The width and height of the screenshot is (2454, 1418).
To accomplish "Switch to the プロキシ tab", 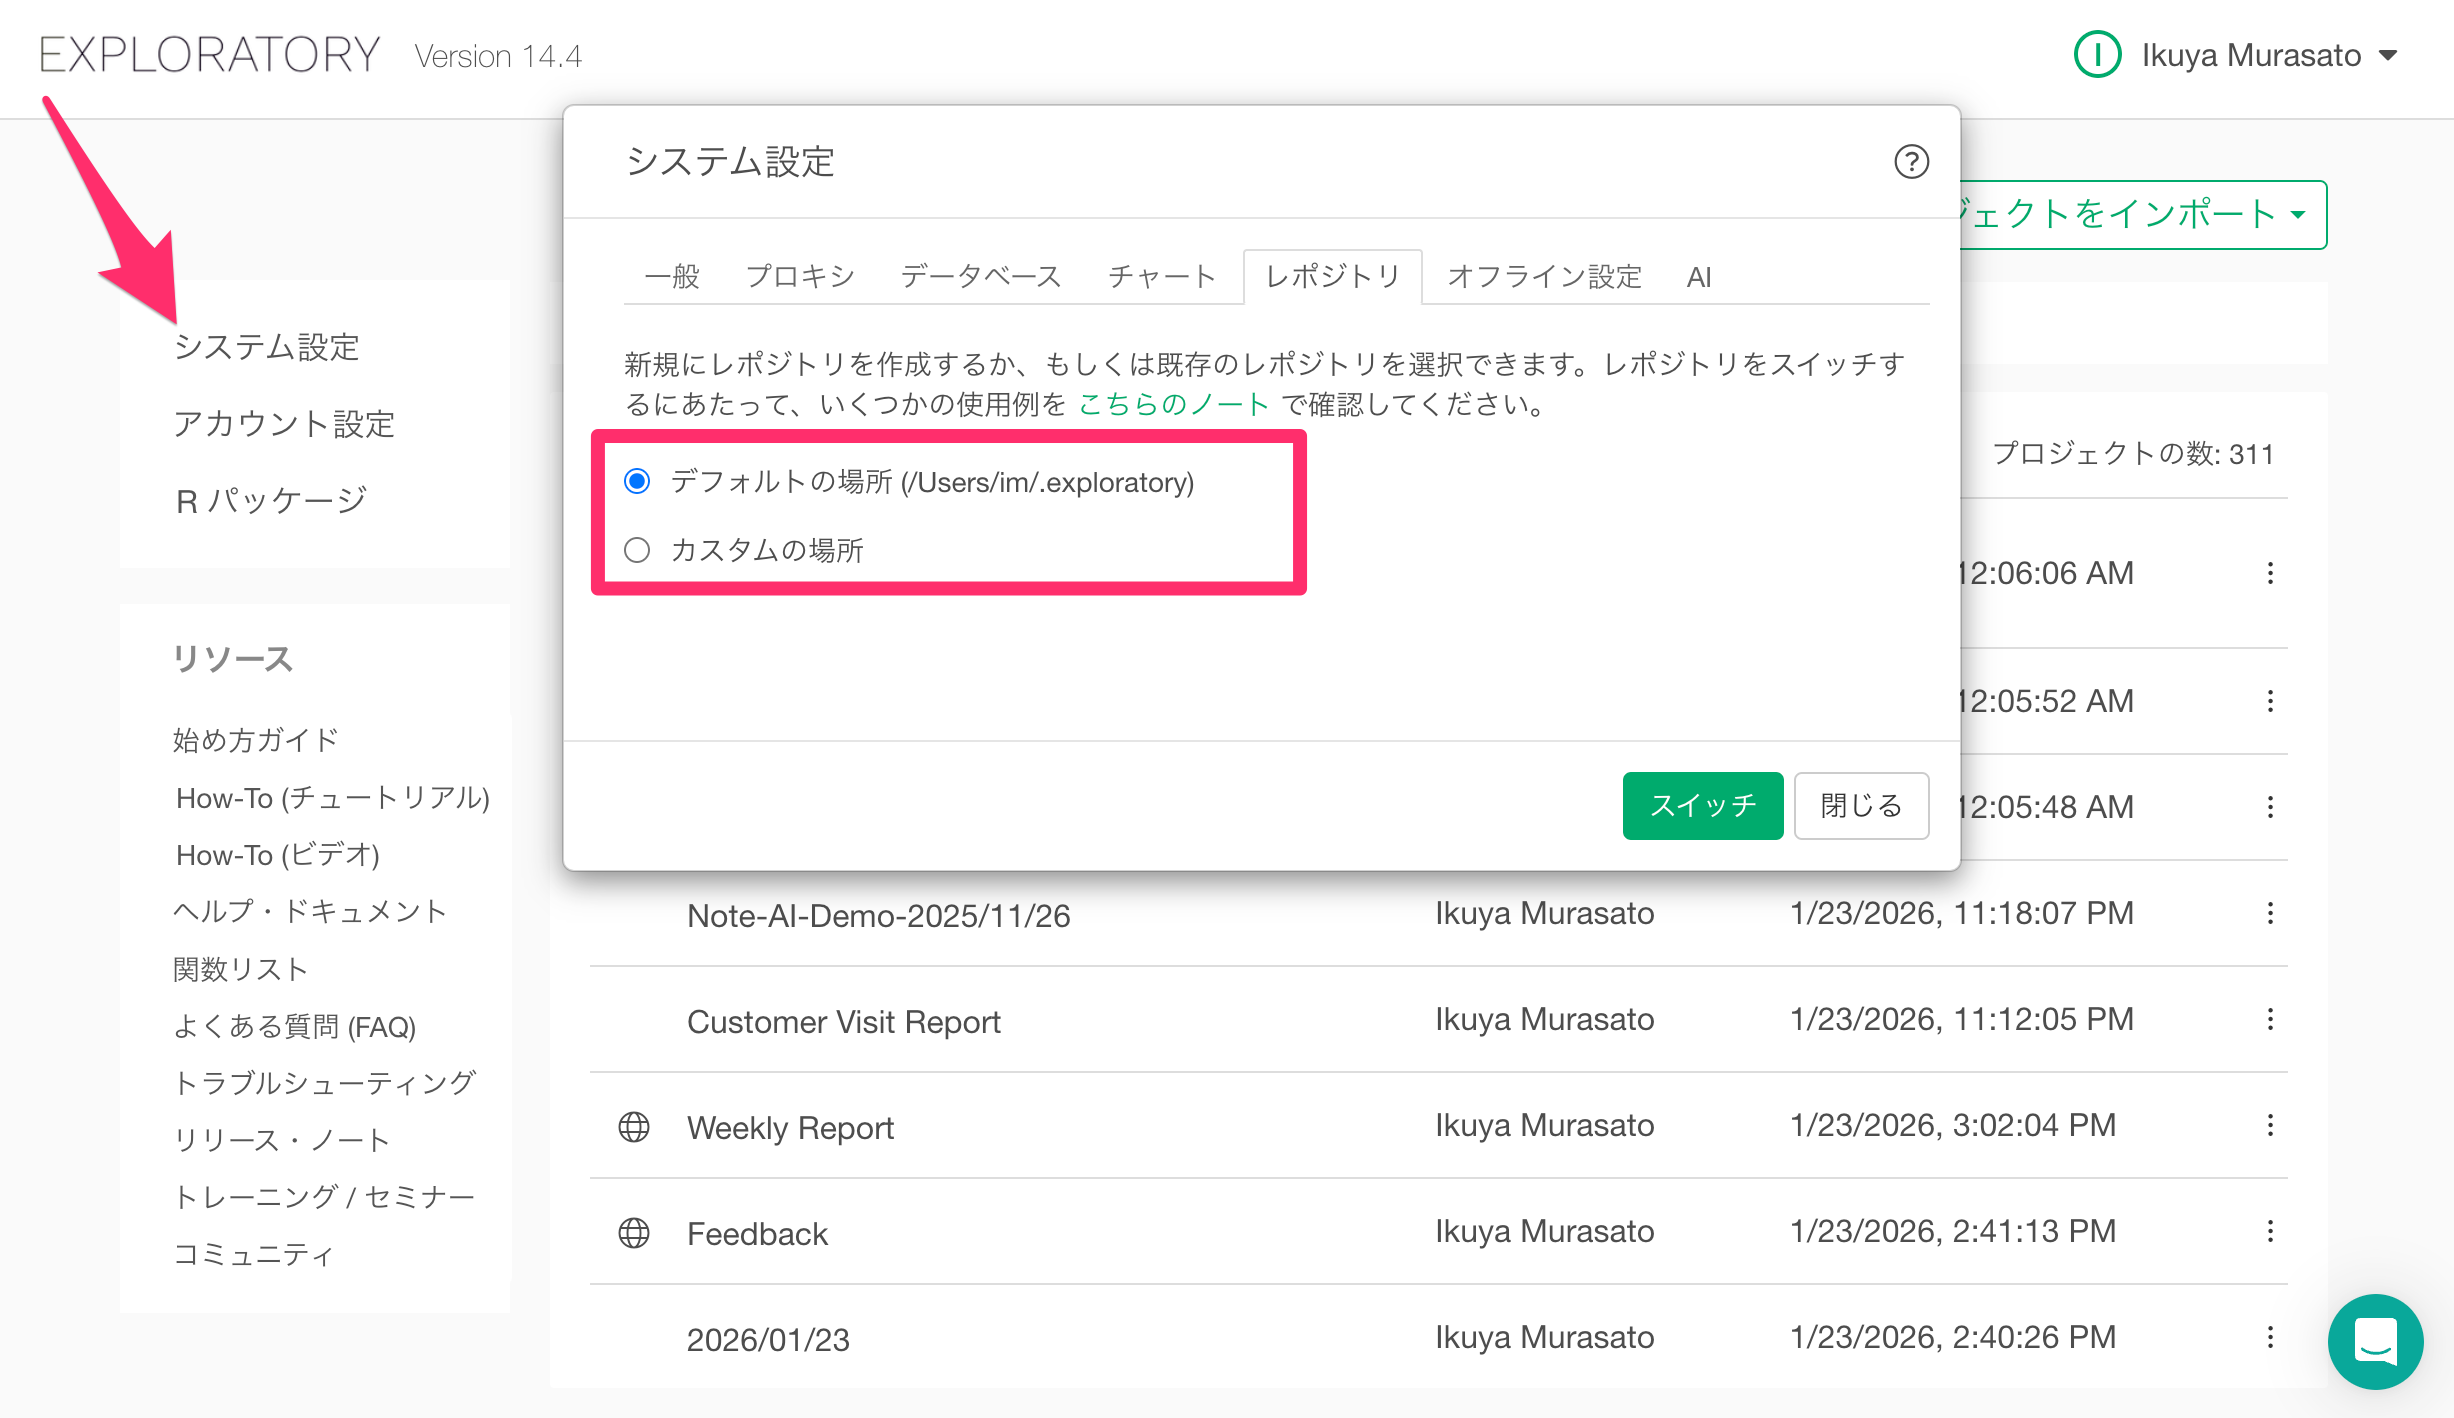I will (x=800, y=277).
